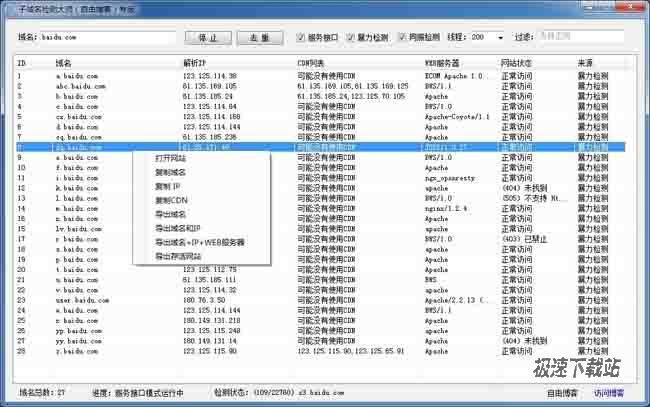Select the user.baidu.com row
The image size is (650, 407).
tap(320, 300)
